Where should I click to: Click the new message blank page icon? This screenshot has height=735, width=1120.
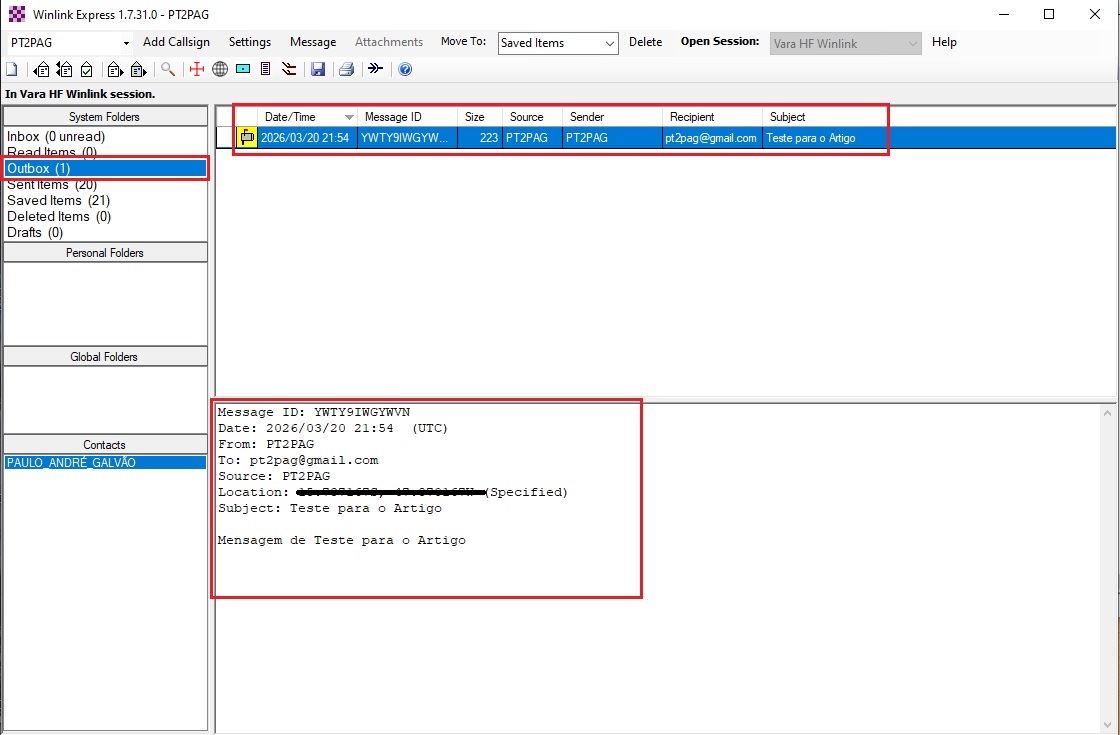click(11, 69)
